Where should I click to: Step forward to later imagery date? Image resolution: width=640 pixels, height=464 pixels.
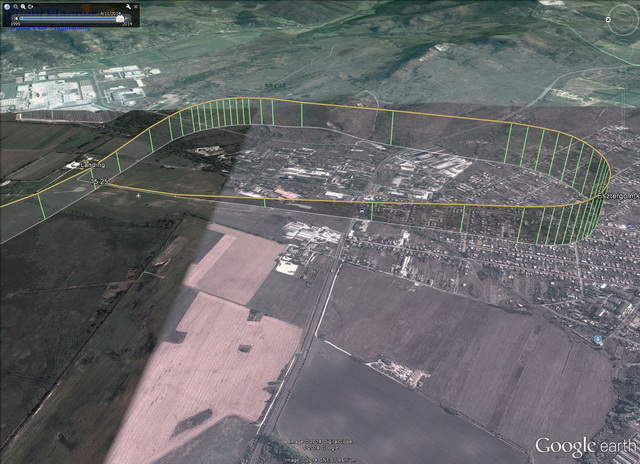pos(127,18)
